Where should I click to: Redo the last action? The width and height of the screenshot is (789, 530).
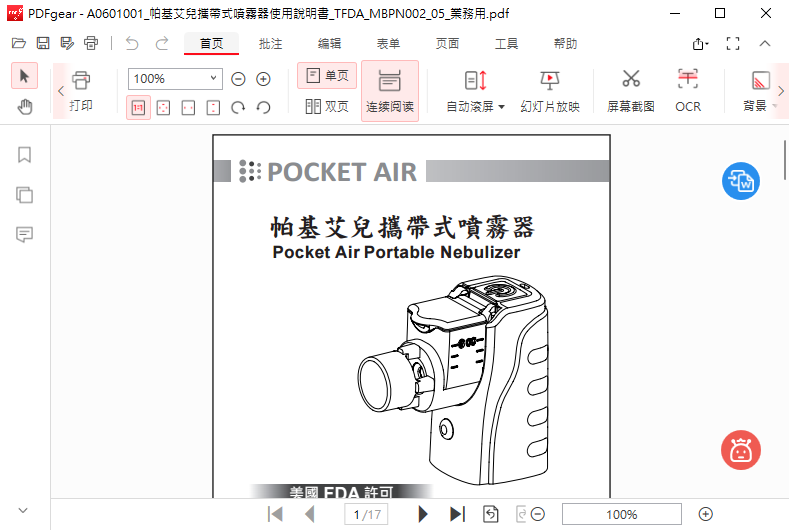pyautogui.click(x=162, y=43)
